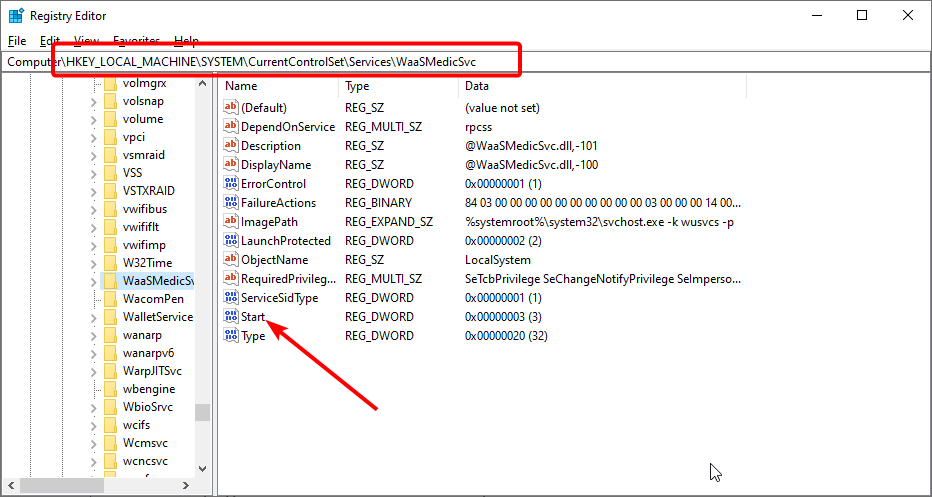Expand the WalletService key

(93, 317)
